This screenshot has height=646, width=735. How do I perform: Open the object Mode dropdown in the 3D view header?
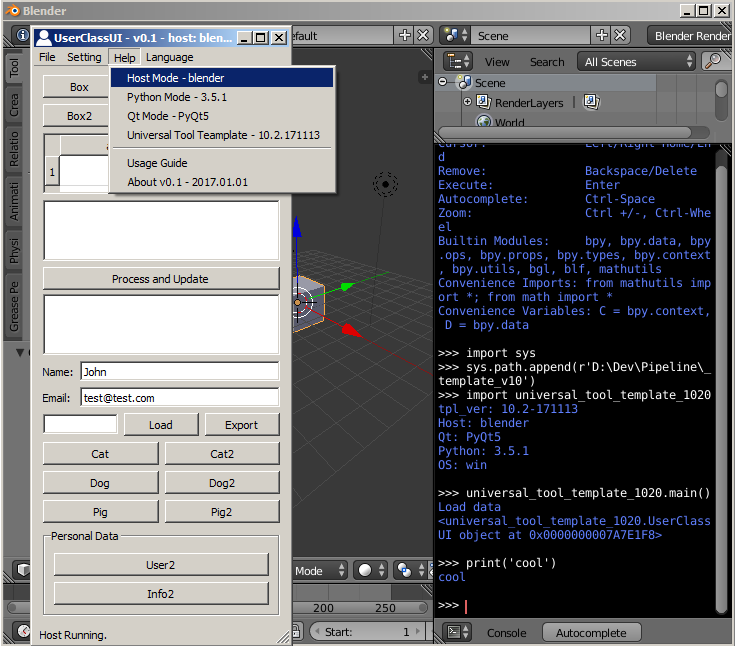click(x=320, y=571)
